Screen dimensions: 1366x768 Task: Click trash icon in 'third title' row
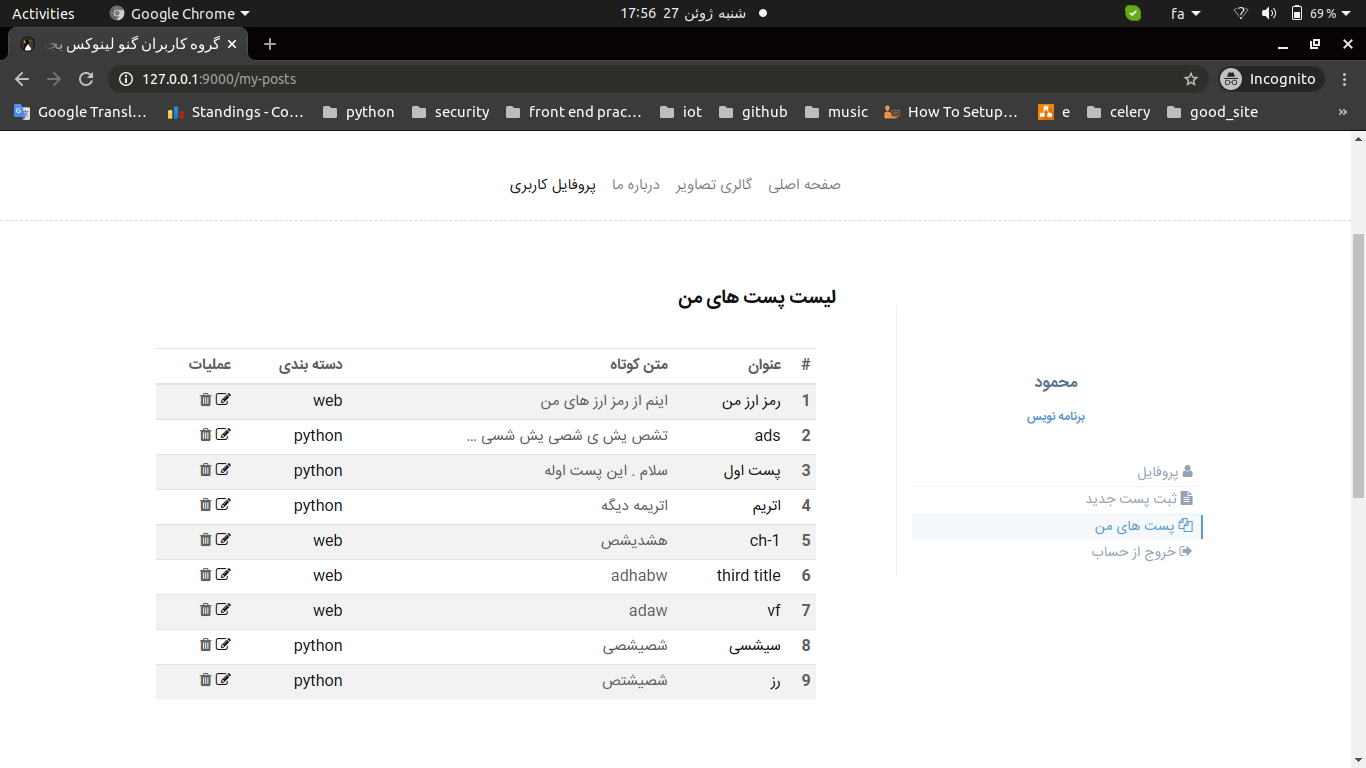coord(205,575)
